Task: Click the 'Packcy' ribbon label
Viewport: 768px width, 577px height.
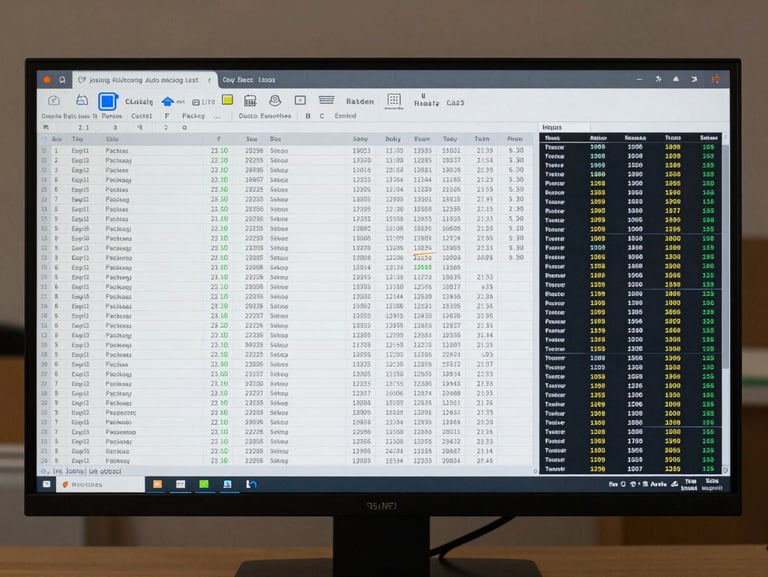Action: 193,116
